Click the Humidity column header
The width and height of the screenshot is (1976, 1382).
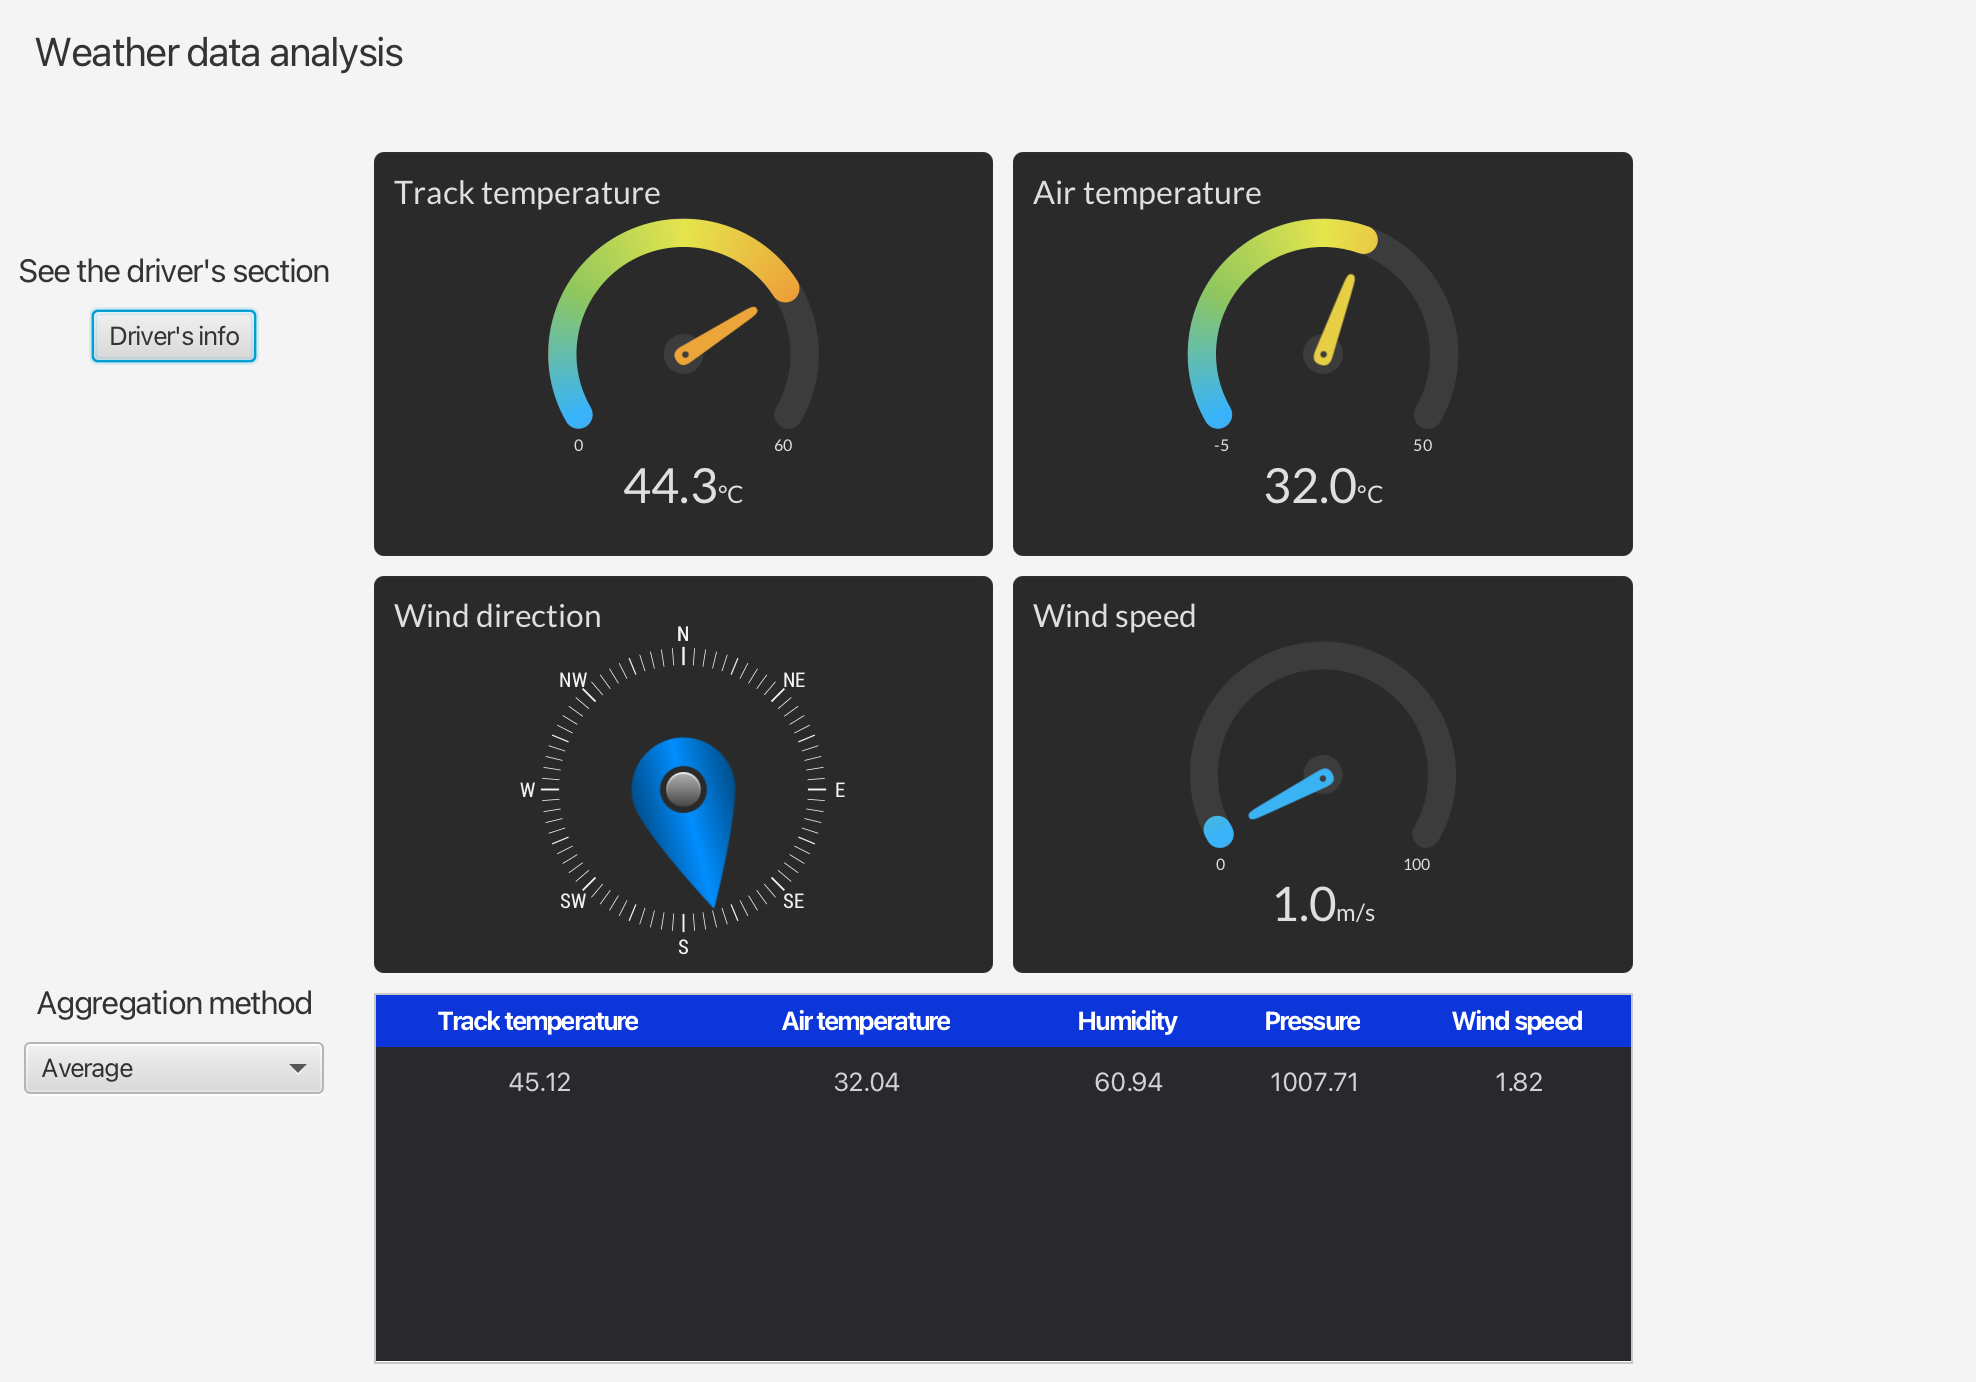[x=1127, y=1021]
